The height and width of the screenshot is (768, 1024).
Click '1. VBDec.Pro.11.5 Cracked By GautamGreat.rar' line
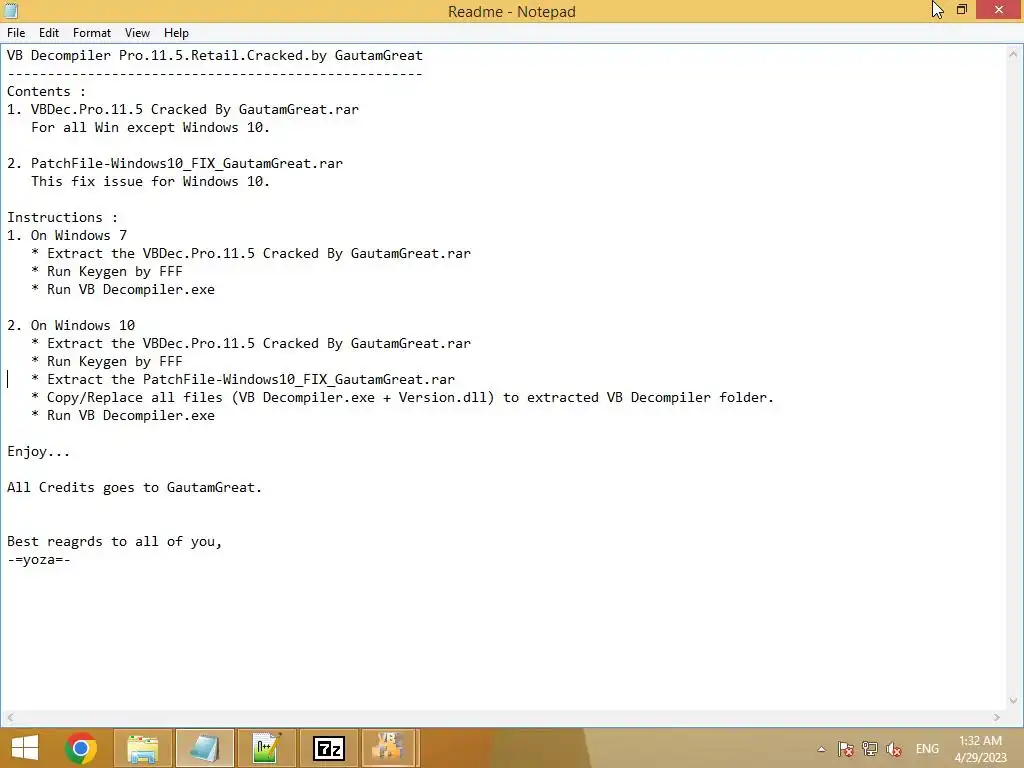[183, 110]
